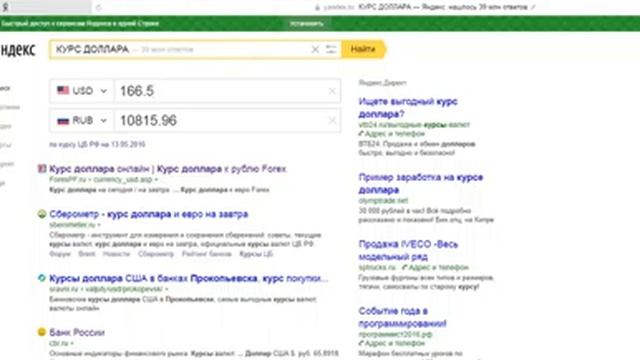Open search settings icon in search bar
This screenshot has height=360, width=640.
[331, 49]
